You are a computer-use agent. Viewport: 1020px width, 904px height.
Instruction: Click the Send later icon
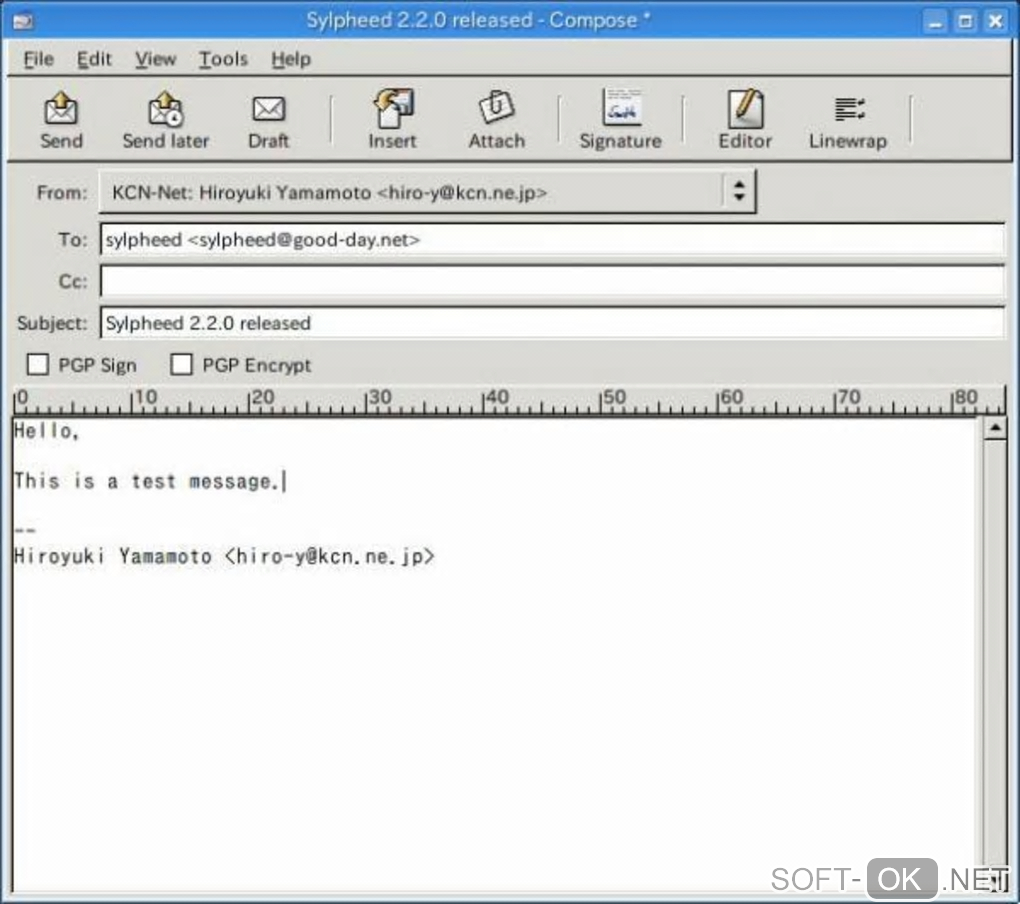tap(165, 109)
